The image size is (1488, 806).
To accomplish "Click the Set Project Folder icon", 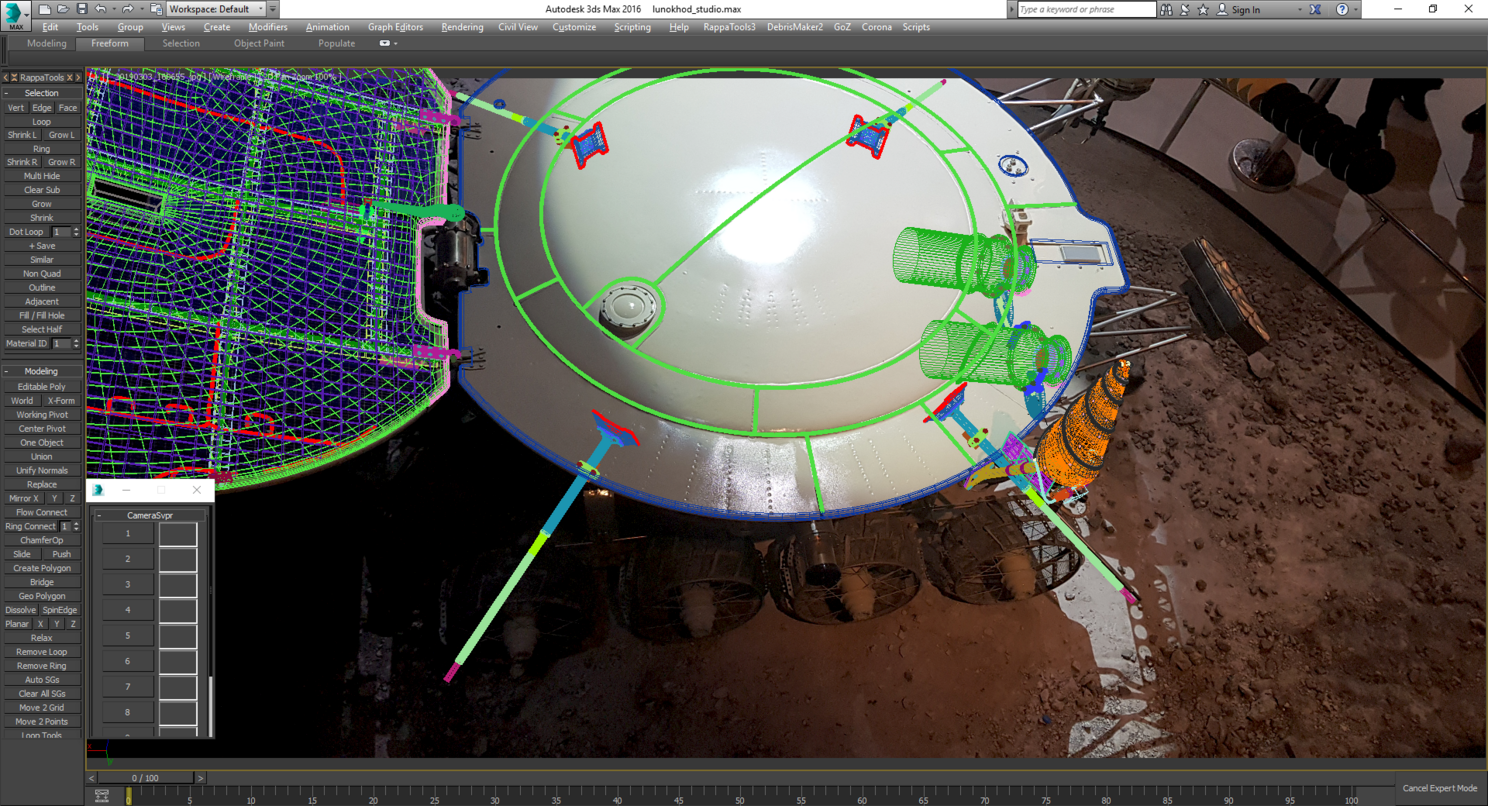I will tap(157, 9).
